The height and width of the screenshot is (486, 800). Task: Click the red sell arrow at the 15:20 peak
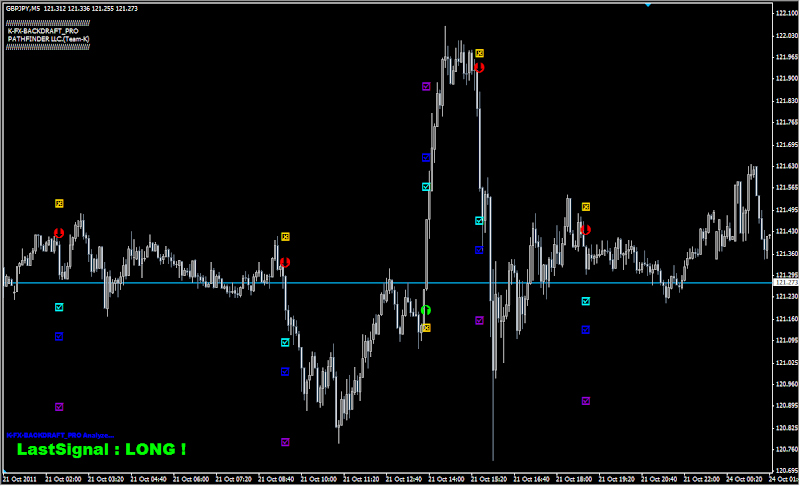click(x=479, y=67)
